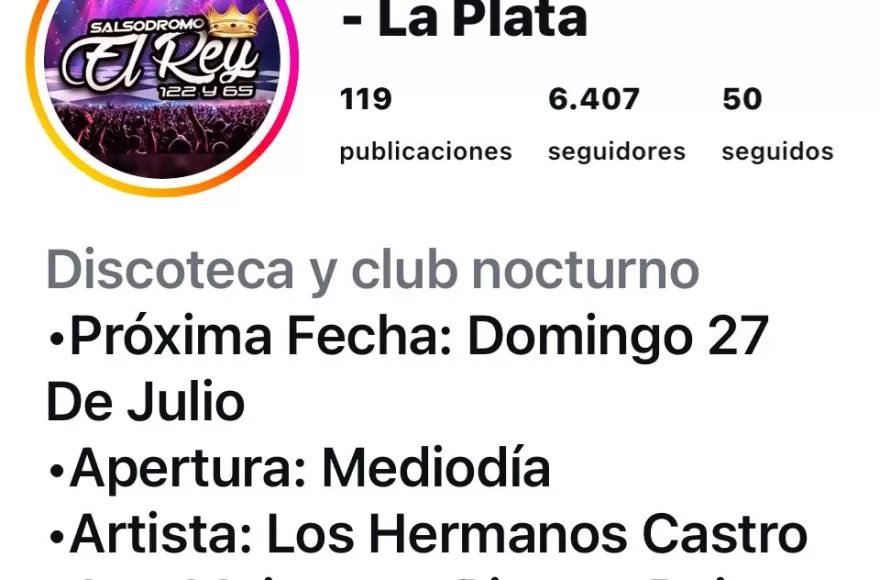Click the '- La Plata' profile name
880x580 pixels.
click(464, 20)
